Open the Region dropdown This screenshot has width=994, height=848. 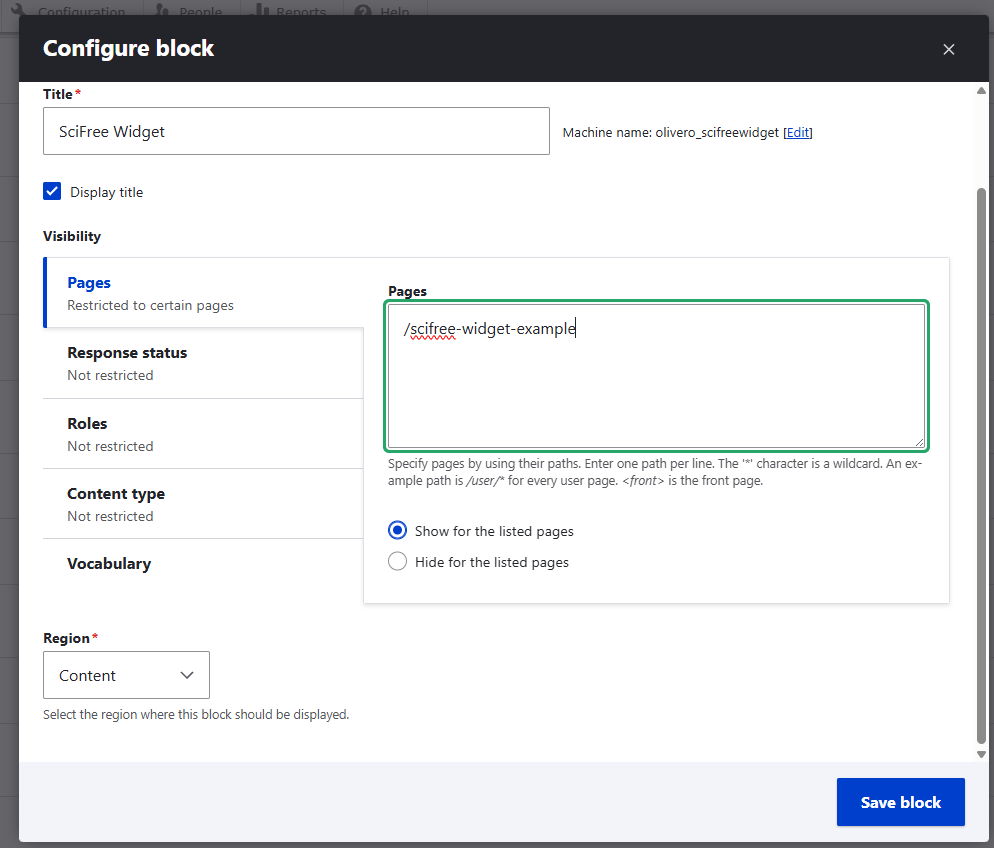click(x=125, y=675)
